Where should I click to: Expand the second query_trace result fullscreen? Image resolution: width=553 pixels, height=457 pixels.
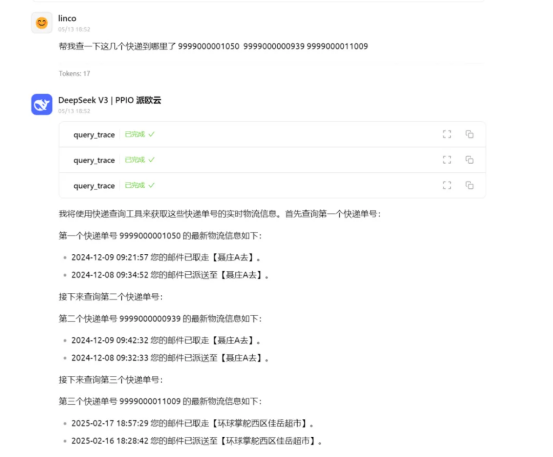click(x=447, y=160)
